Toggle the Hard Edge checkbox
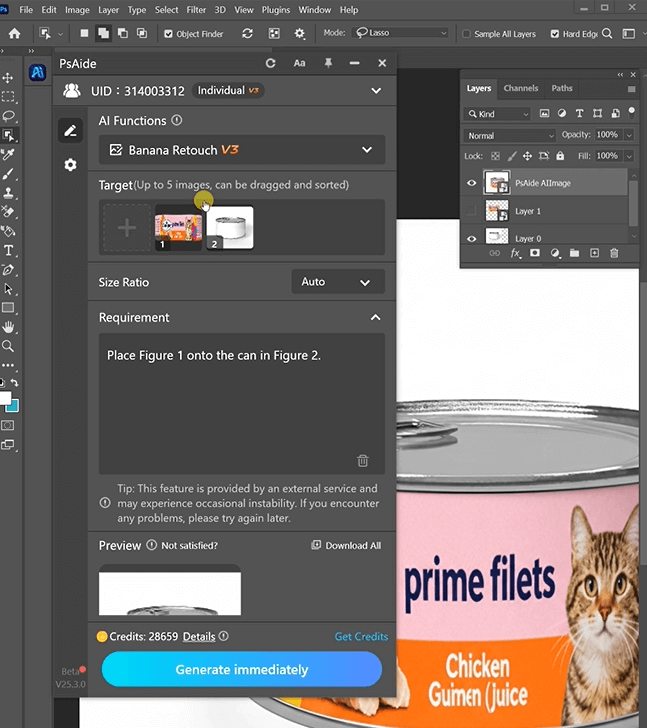The height and width of the screenshot is (728, 647). [555, 34]
